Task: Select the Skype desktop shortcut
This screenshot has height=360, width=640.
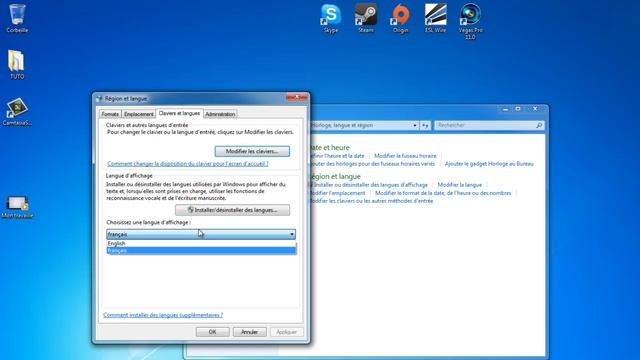Action: [x=331, y=18]
